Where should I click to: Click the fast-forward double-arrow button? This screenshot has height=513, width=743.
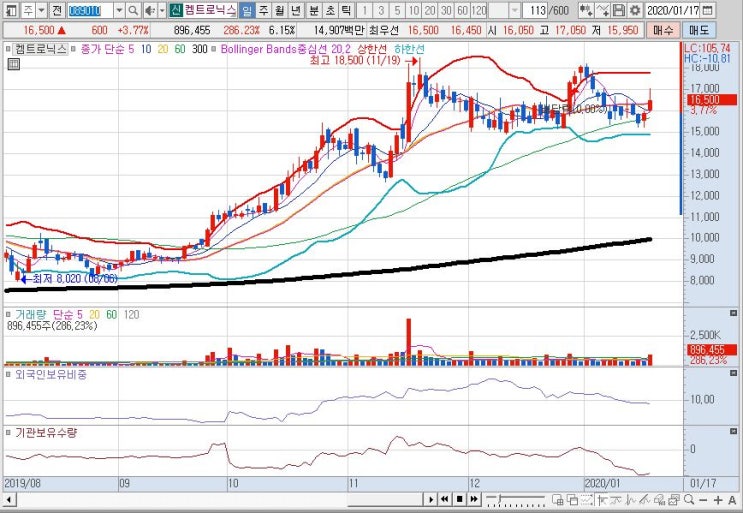474,499
